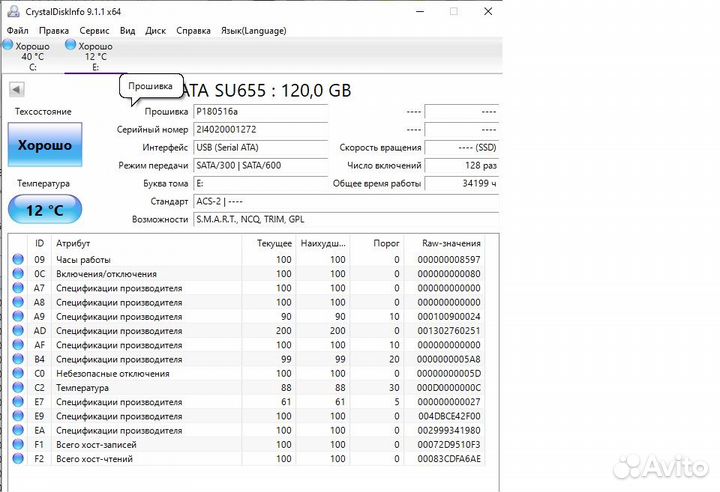Click the Техсостояние label
The height and width of the screenshot is (492, 720).
pyautogui.click(x=43, y=112)
